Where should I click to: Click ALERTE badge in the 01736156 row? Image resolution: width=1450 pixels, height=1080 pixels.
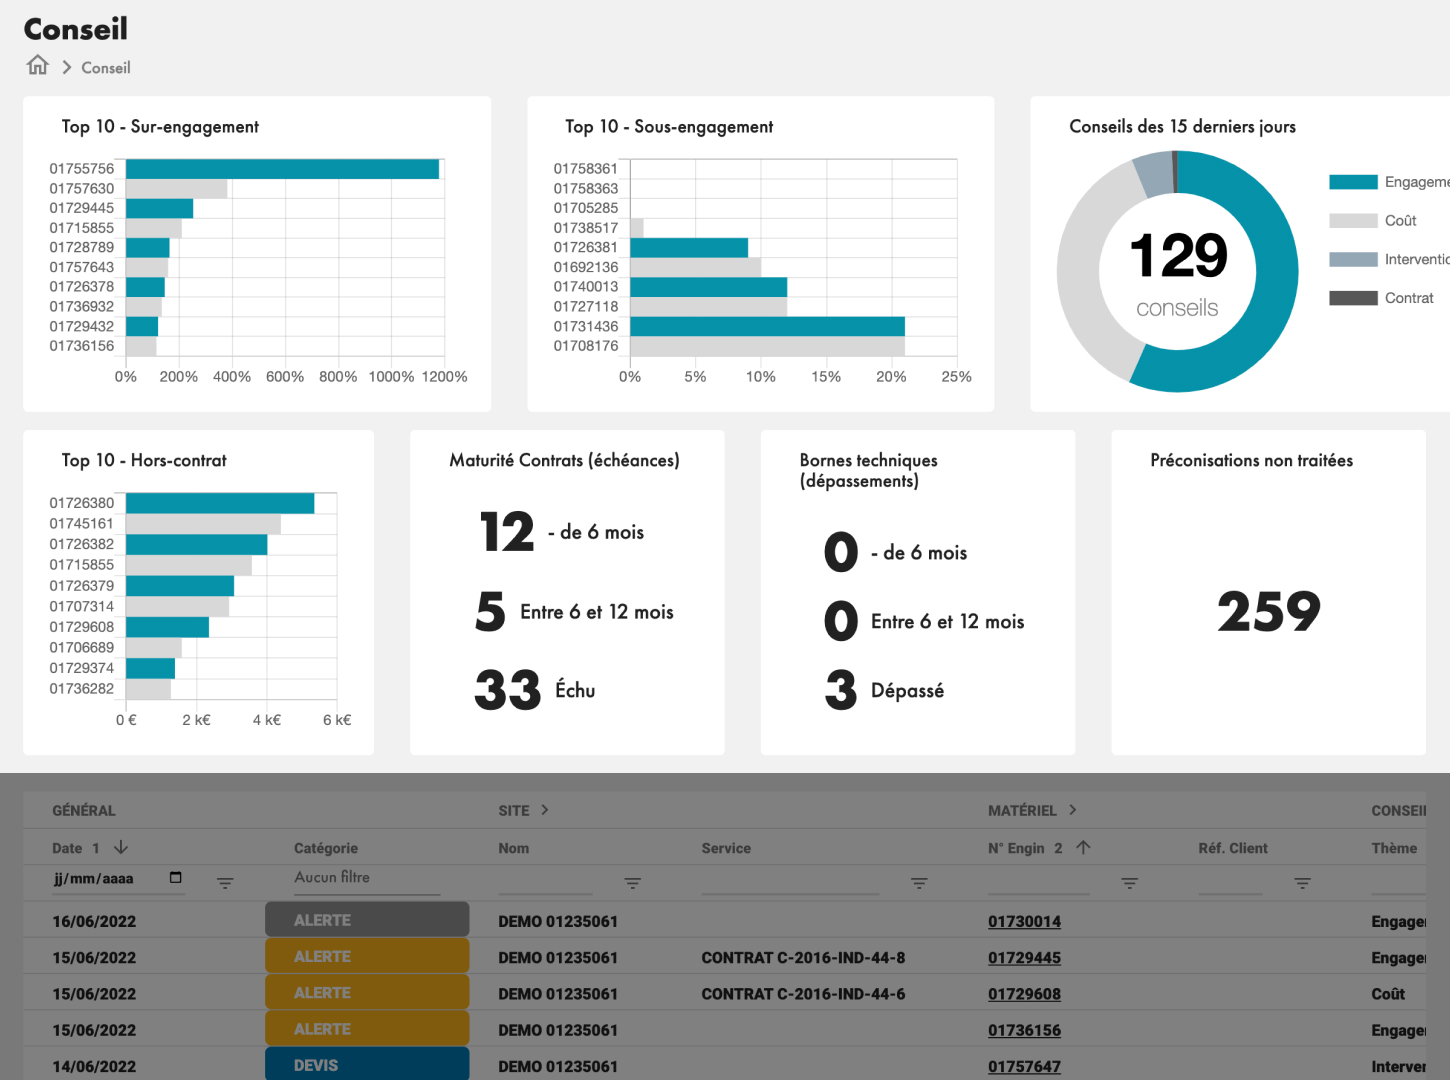click(367, 1028)
